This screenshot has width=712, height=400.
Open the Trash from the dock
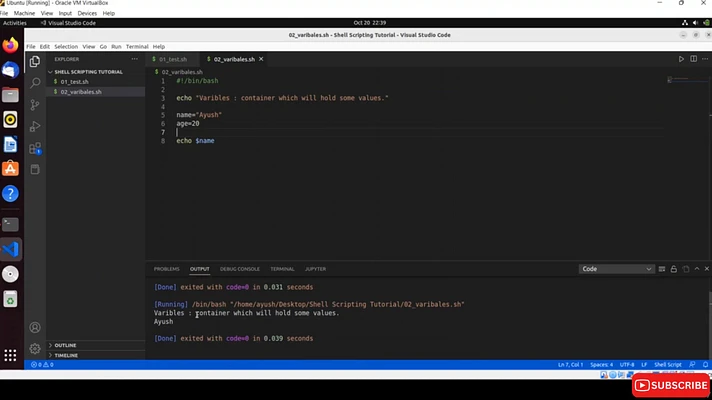10,299
